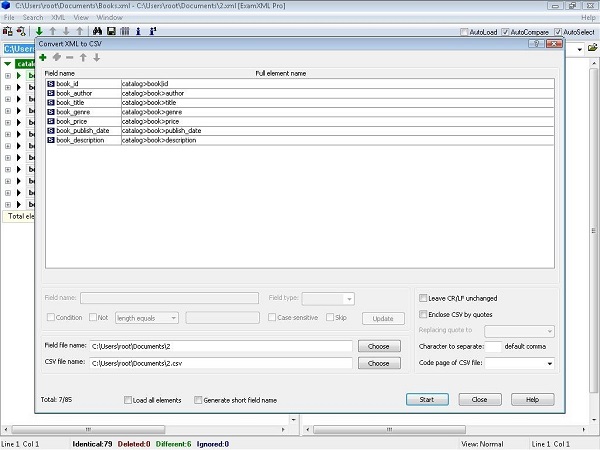Click the Close button in dialog
Image resolution: width=600 pixels, height=450 pixels.
(480, 399)
